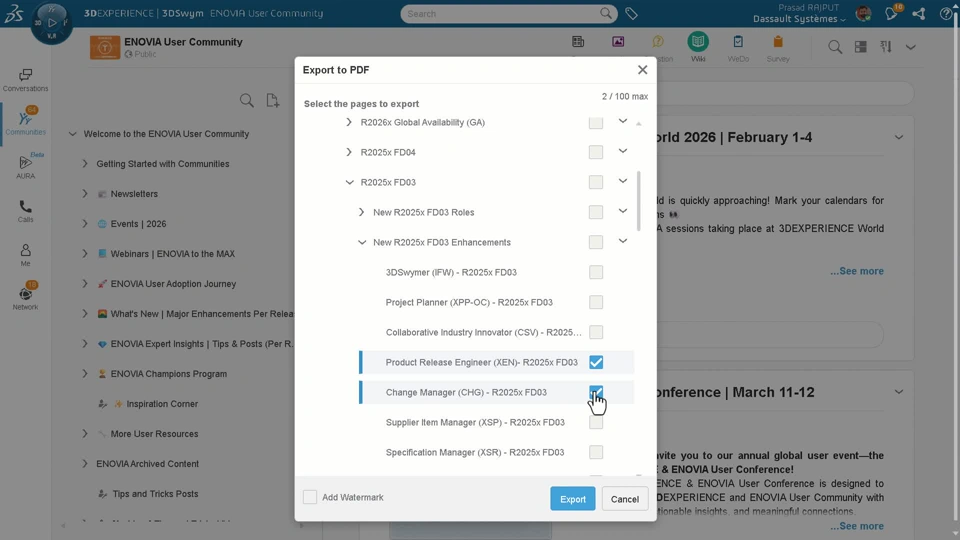Check 3DSwymer (IFW) page checkbox
Image resolution: width=960 pixels, height=540 pixels.
pyautogui.click(x=596, y=272)
